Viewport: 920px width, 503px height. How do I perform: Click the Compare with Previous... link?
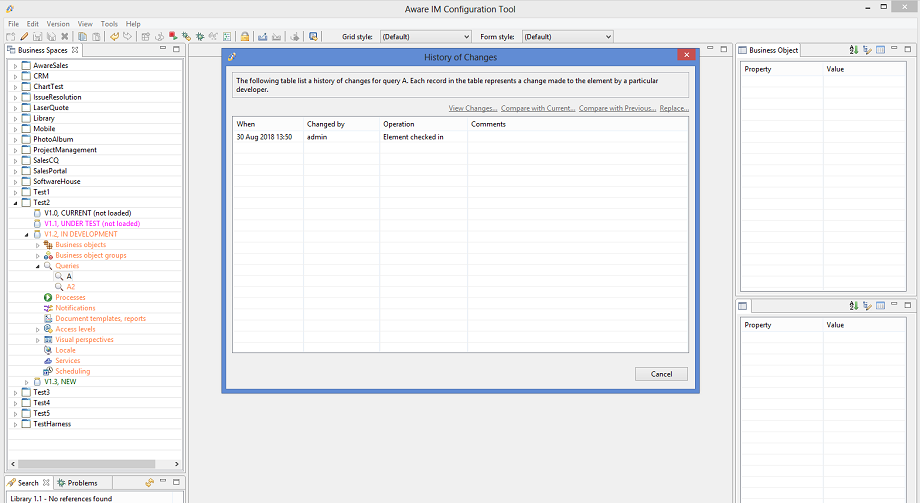617,108
